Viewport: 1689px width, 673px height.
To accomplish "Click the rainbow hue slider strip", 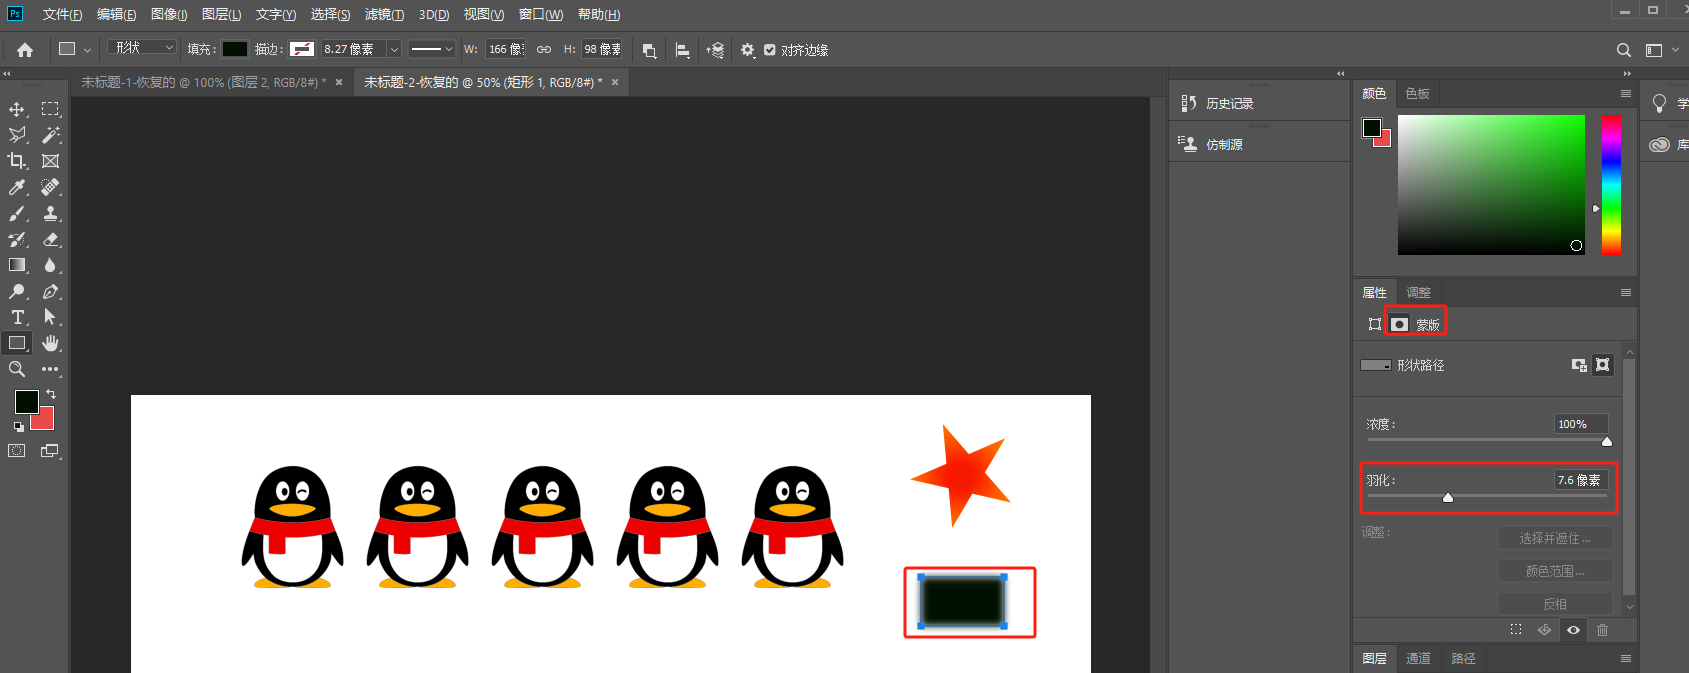I will click(1611, 185).
